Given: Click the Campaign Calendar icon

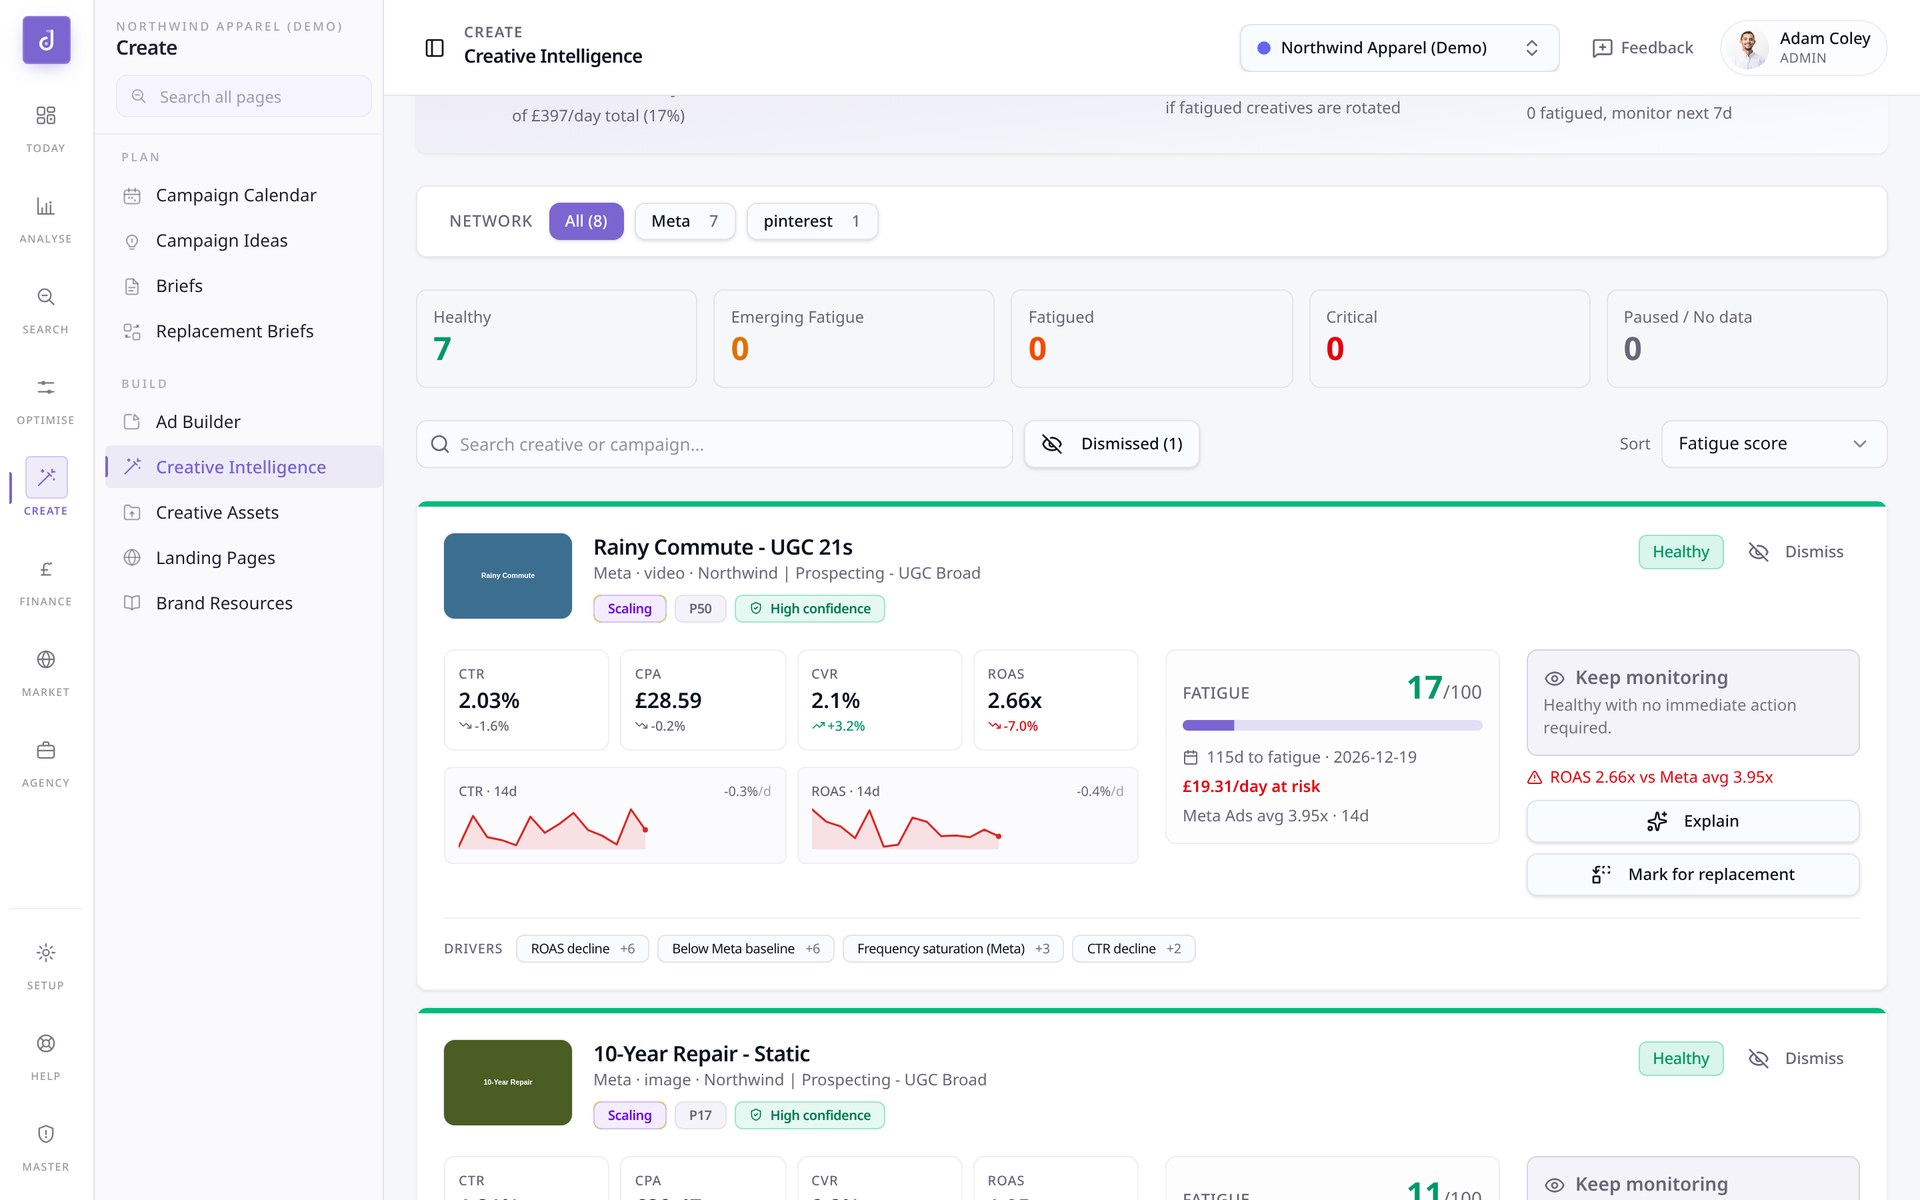Looking at the screenshot, I should [x=132, y=196].
